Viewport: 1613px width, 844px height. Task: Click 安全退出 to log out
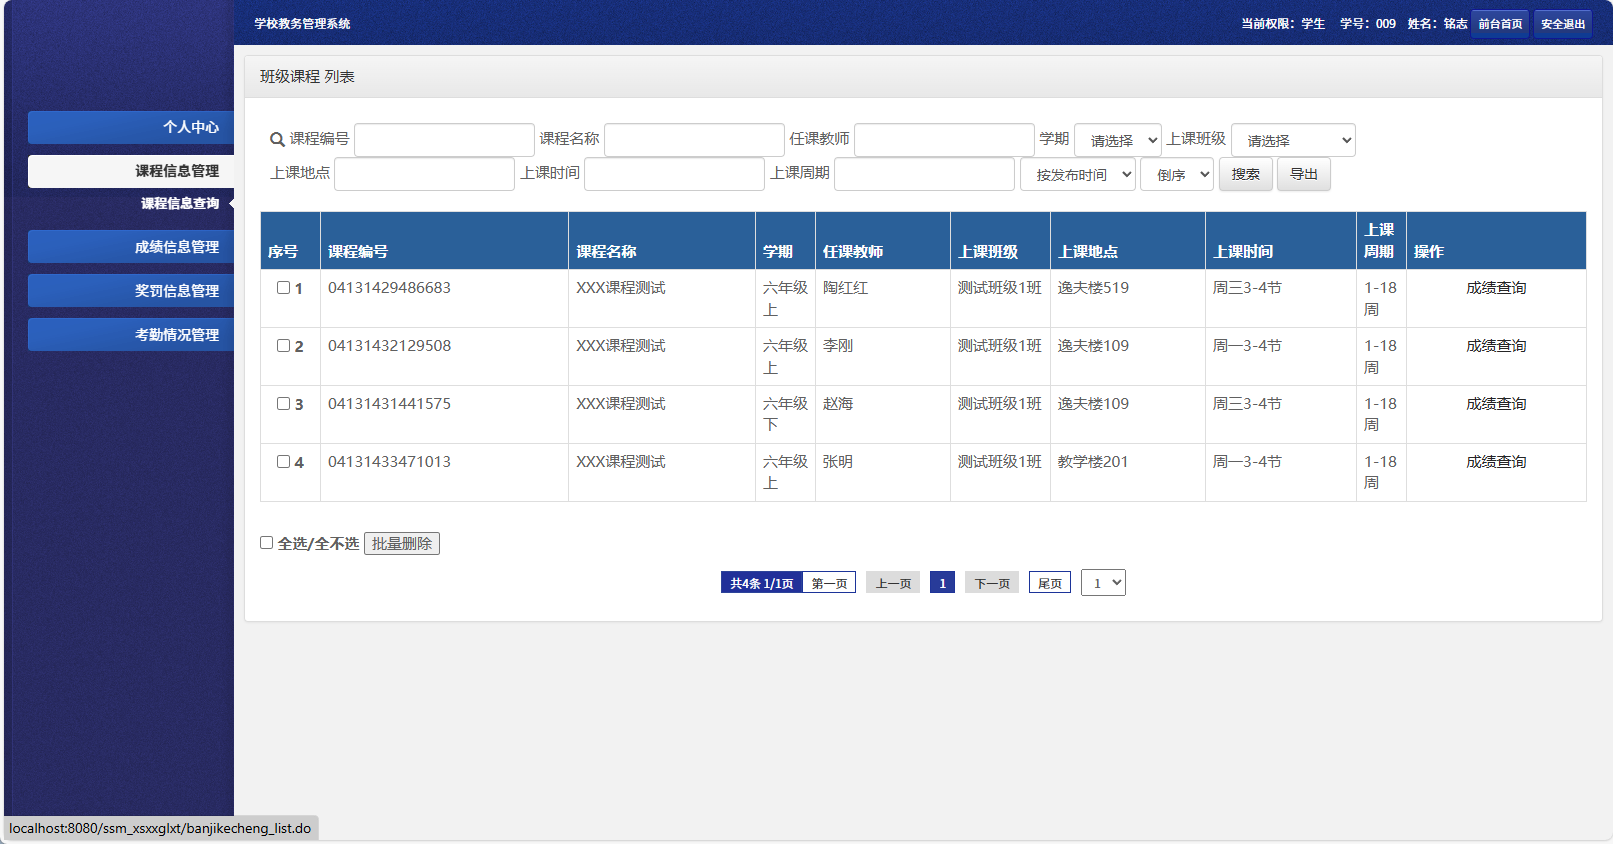1562,24
